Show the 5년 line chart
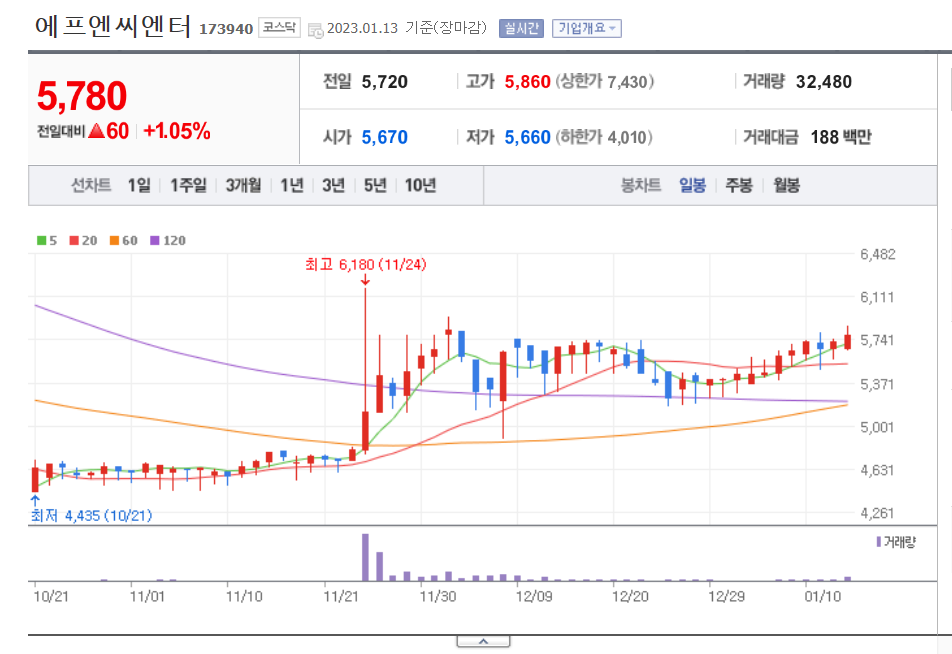This screenshot has height=654, width=952. 375,185
